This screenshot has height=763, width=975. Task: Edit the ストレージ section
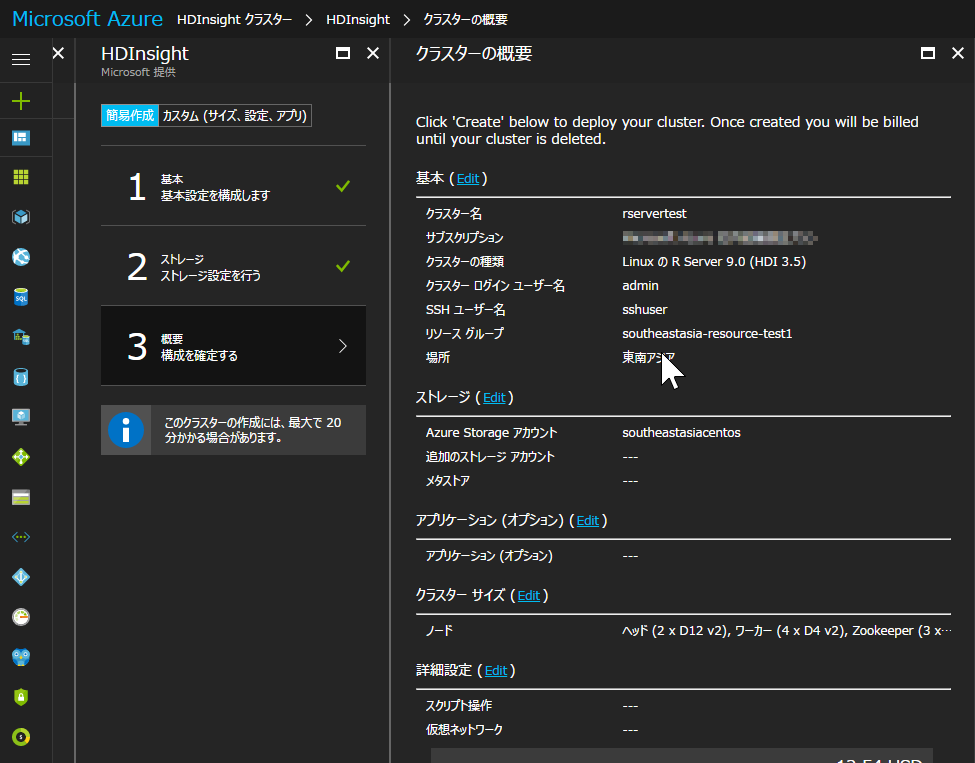pyautogui.click(x=494, y=398)
